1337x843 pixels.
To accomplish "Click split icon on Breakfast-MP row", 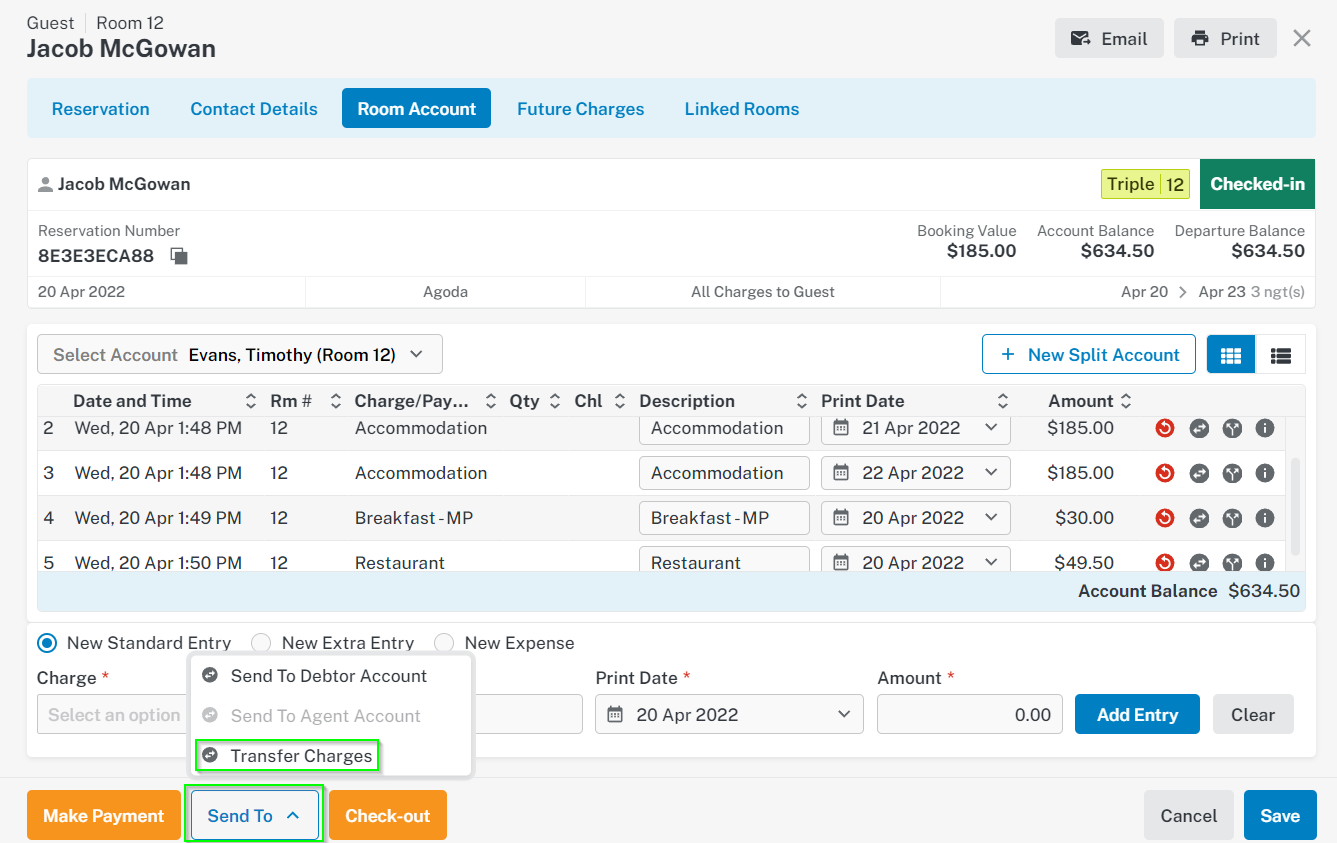I will tap(1232, 518).
